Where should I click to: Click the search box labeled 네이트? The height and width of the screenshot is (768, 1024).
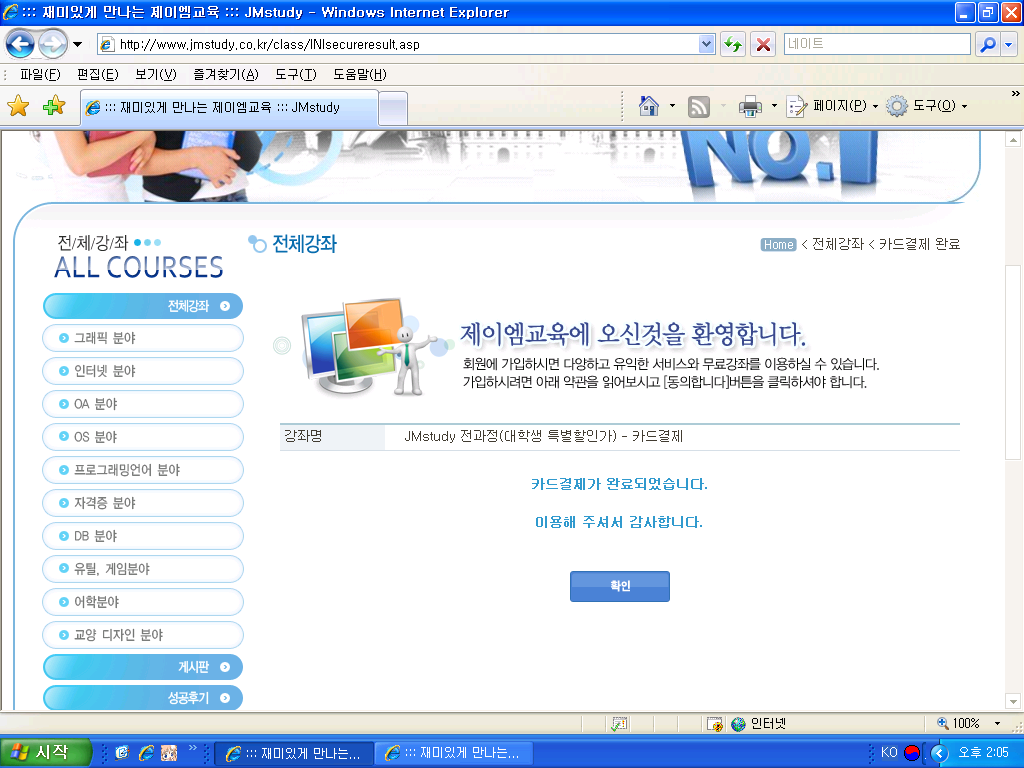point(876,44)
